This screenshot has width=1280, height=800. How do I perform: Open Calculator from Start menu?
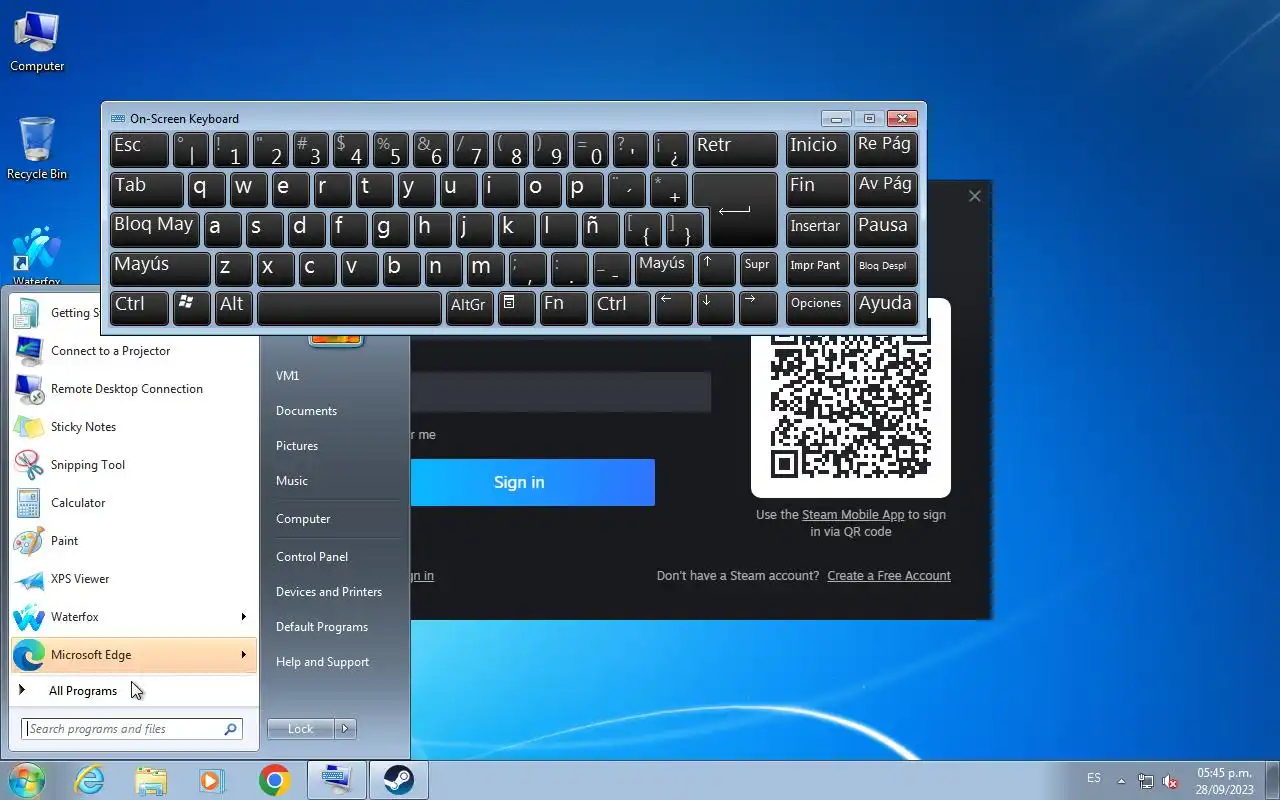click(134, 503)
